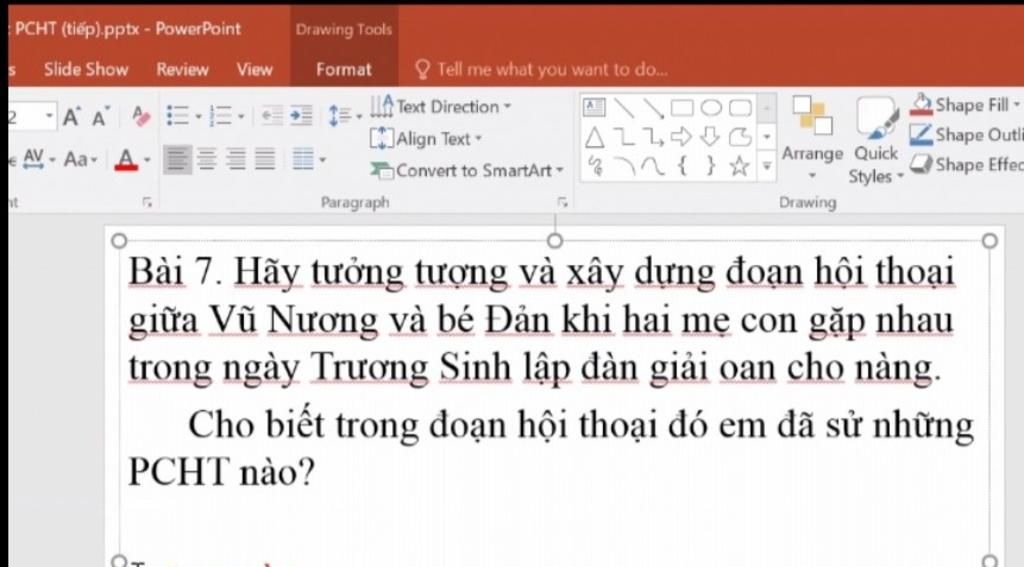The image size is (1024, 567).
Task: Open the Change Case Aa menu
Action: click(81, 159)
